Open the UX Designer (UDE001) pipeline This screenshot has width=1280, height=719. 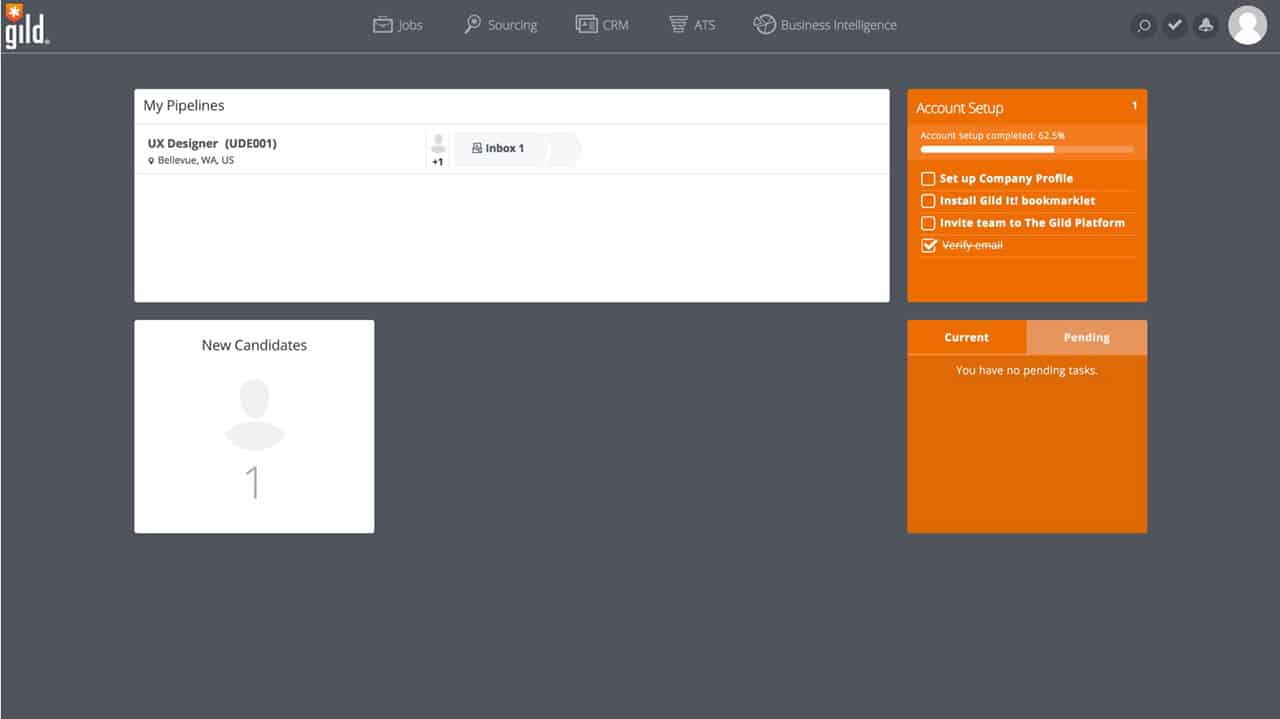(x=212, y=144)
